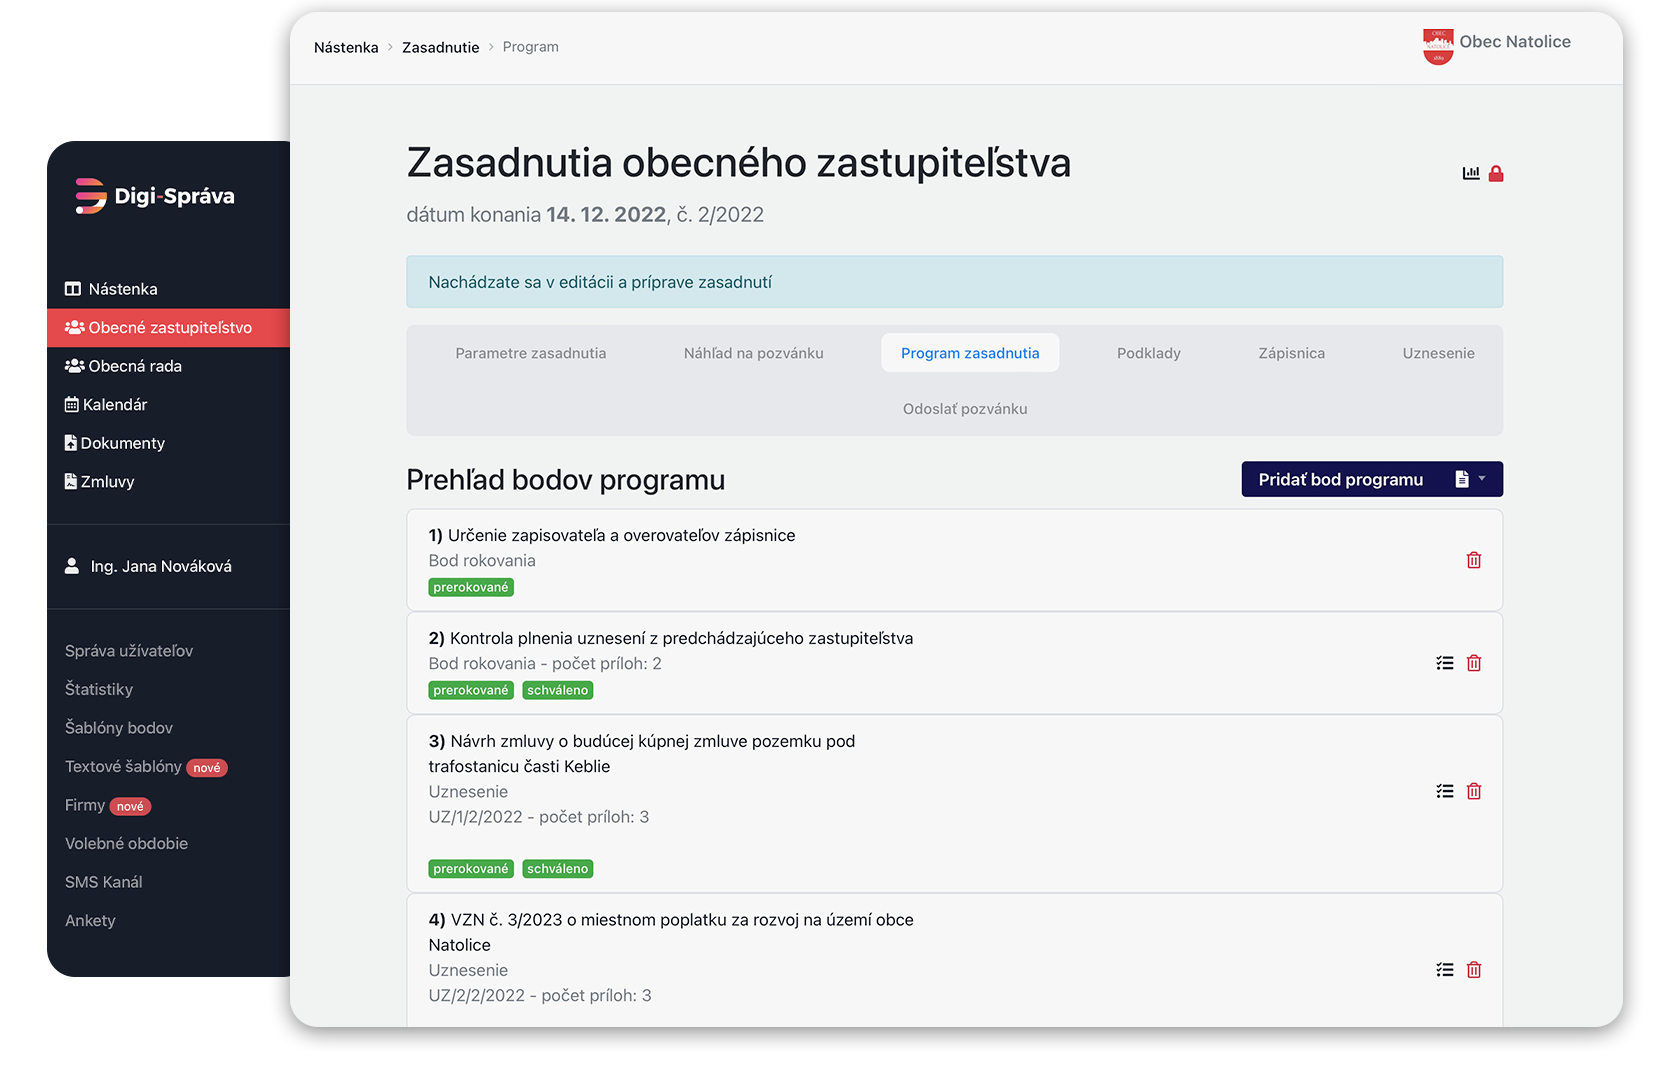
Task: Click the people icon beside Obecné zastupiteľstvo
Action: (74, 327)
